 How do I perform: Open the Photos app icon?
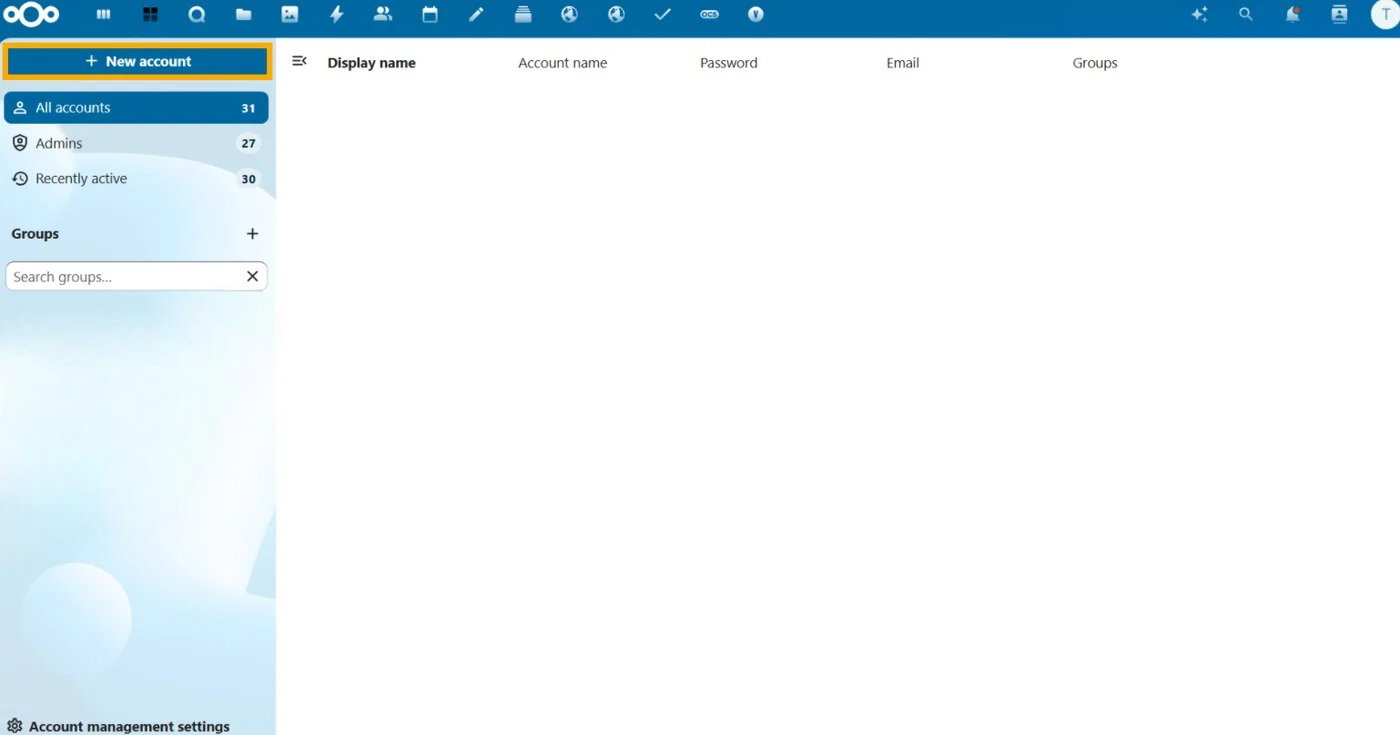click(290, 15)
